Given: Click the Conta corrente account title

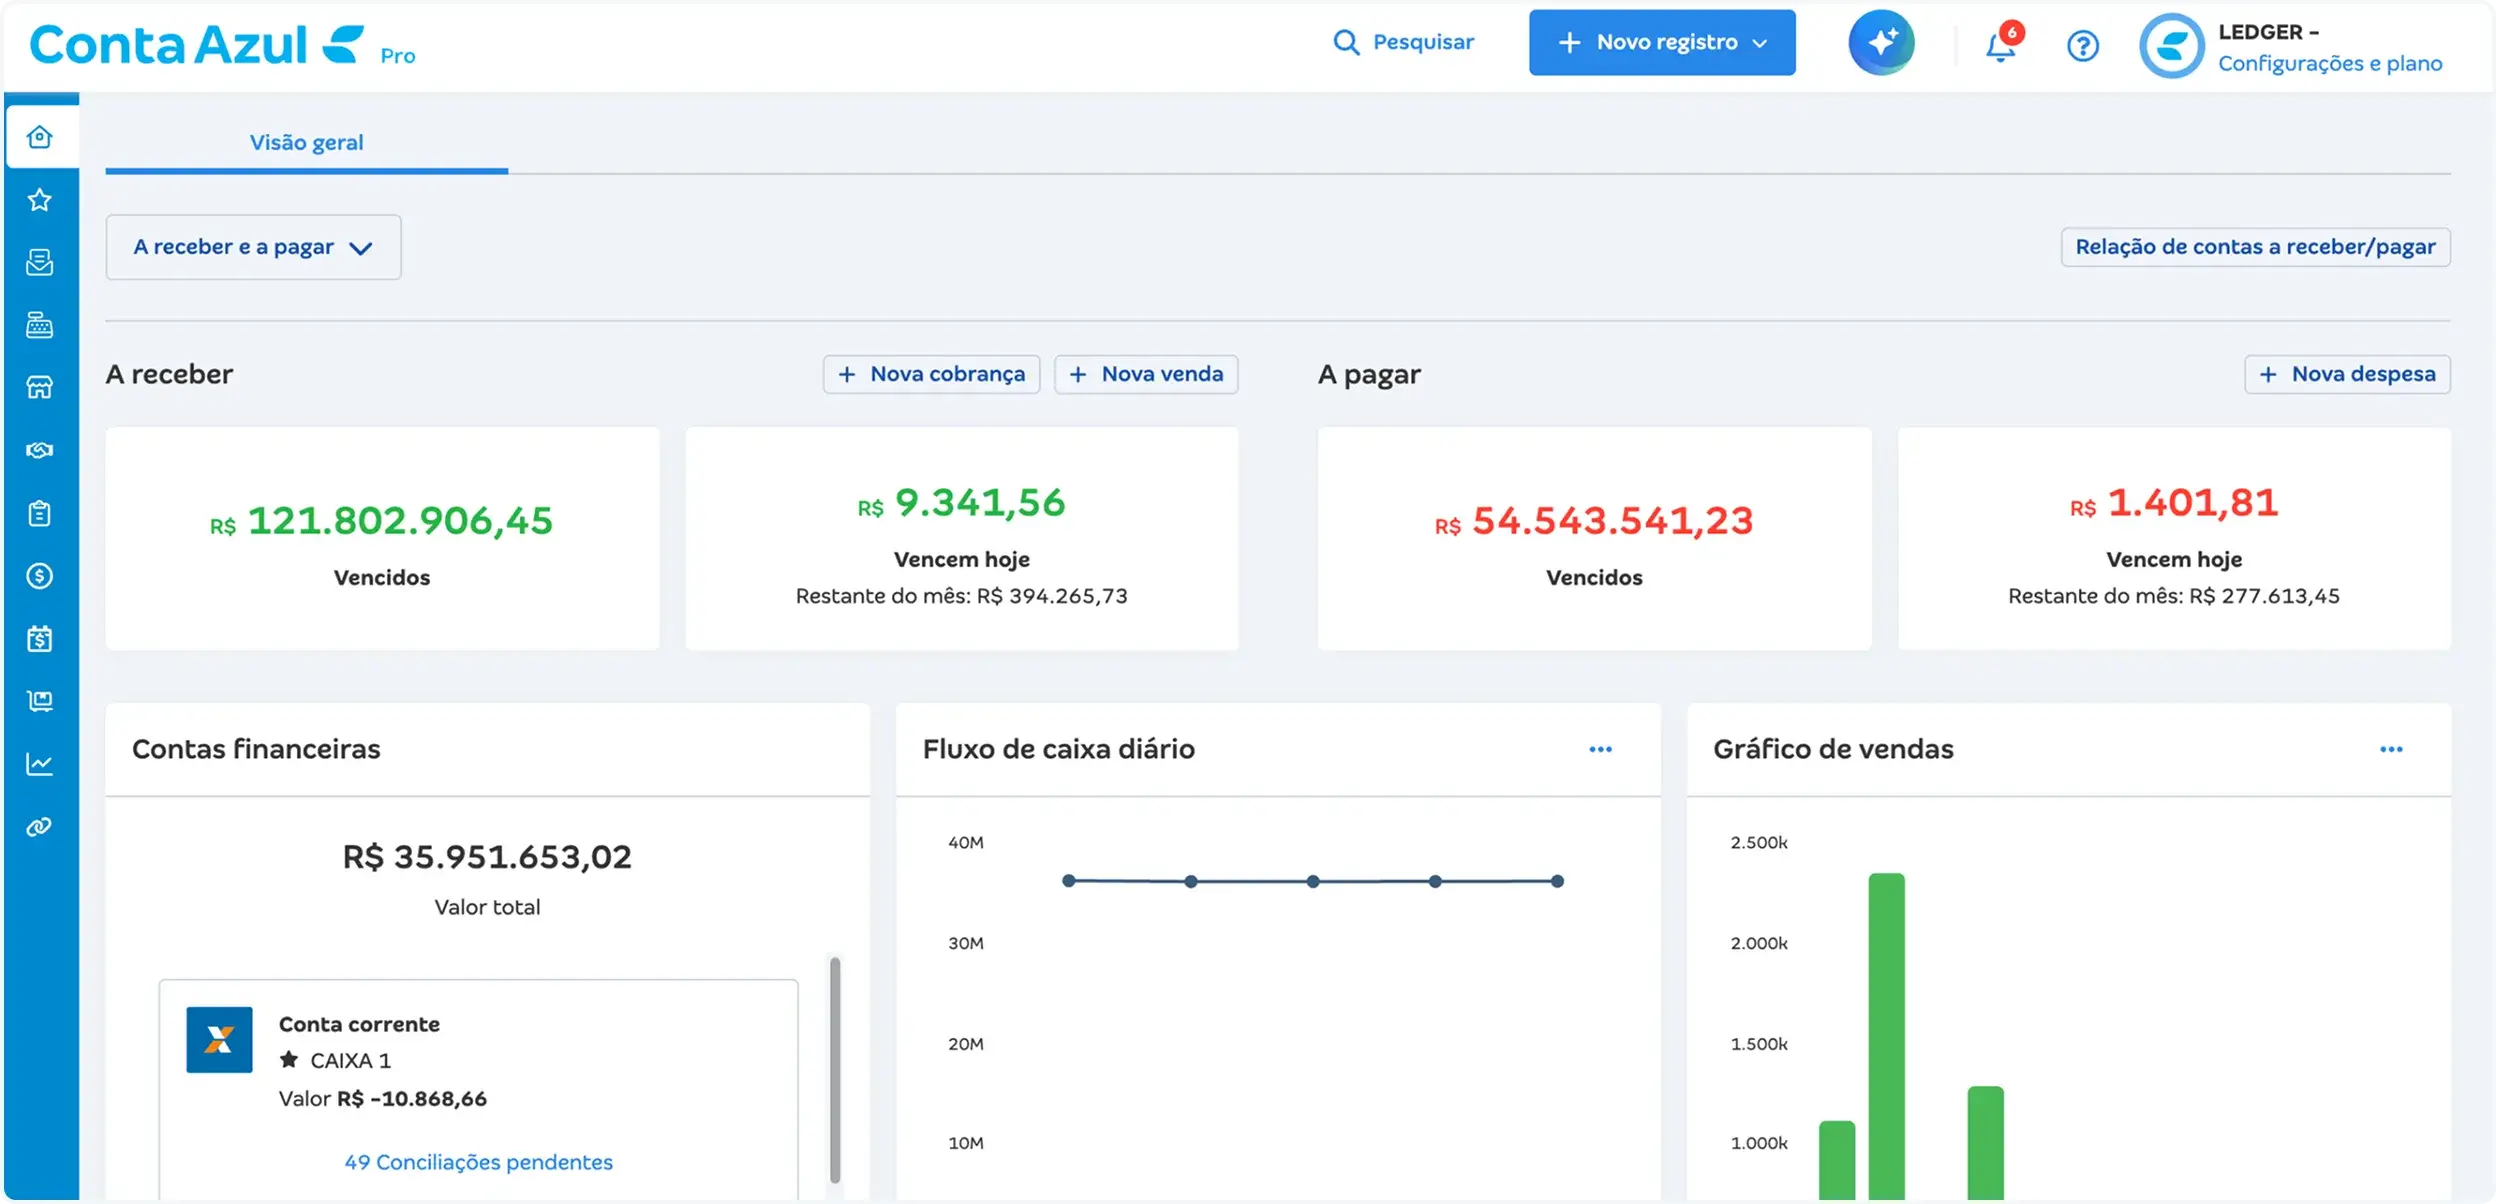Looking at the screenshot, I should click(x=359, y=1024).
